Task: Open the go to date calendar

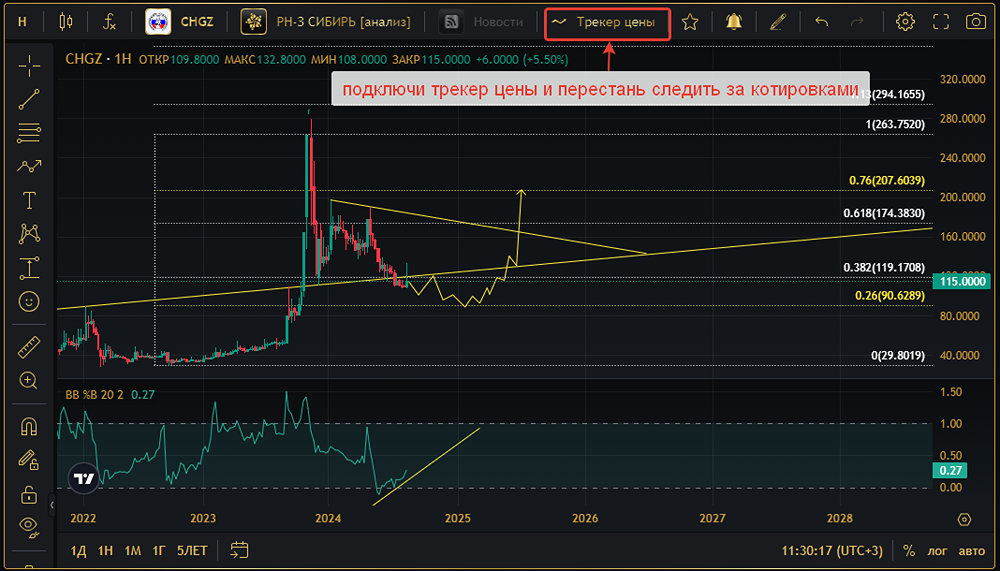Action: (239, 550)
